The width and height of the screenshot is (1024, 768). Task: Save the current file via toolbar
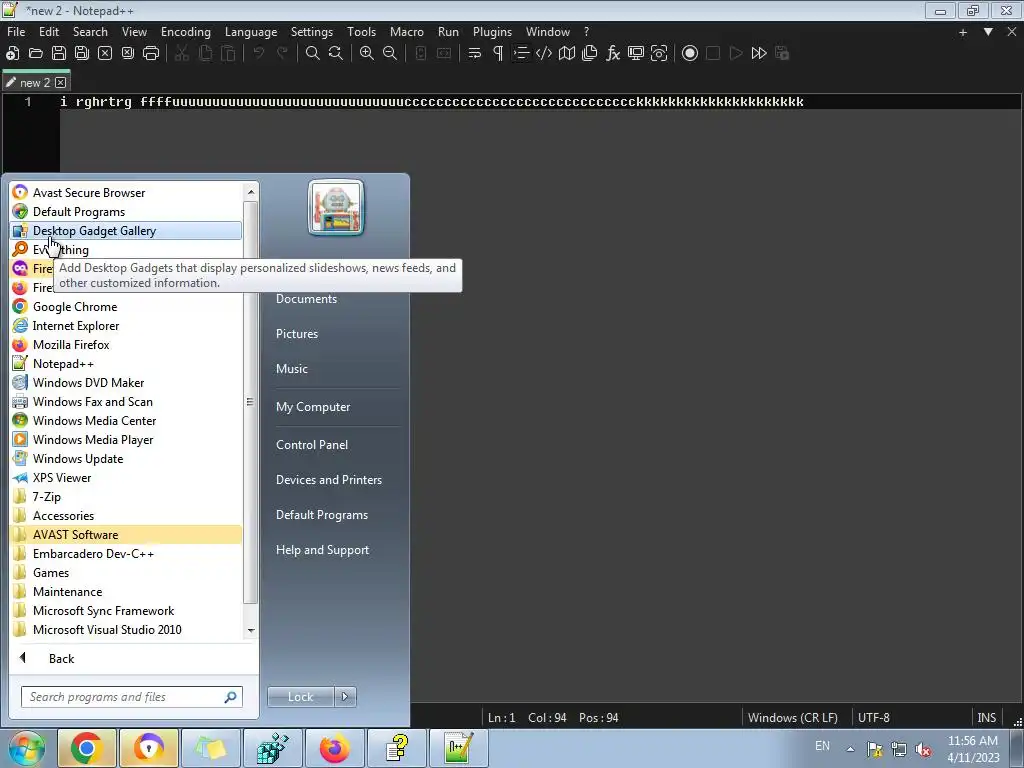(x=59, y=54)
